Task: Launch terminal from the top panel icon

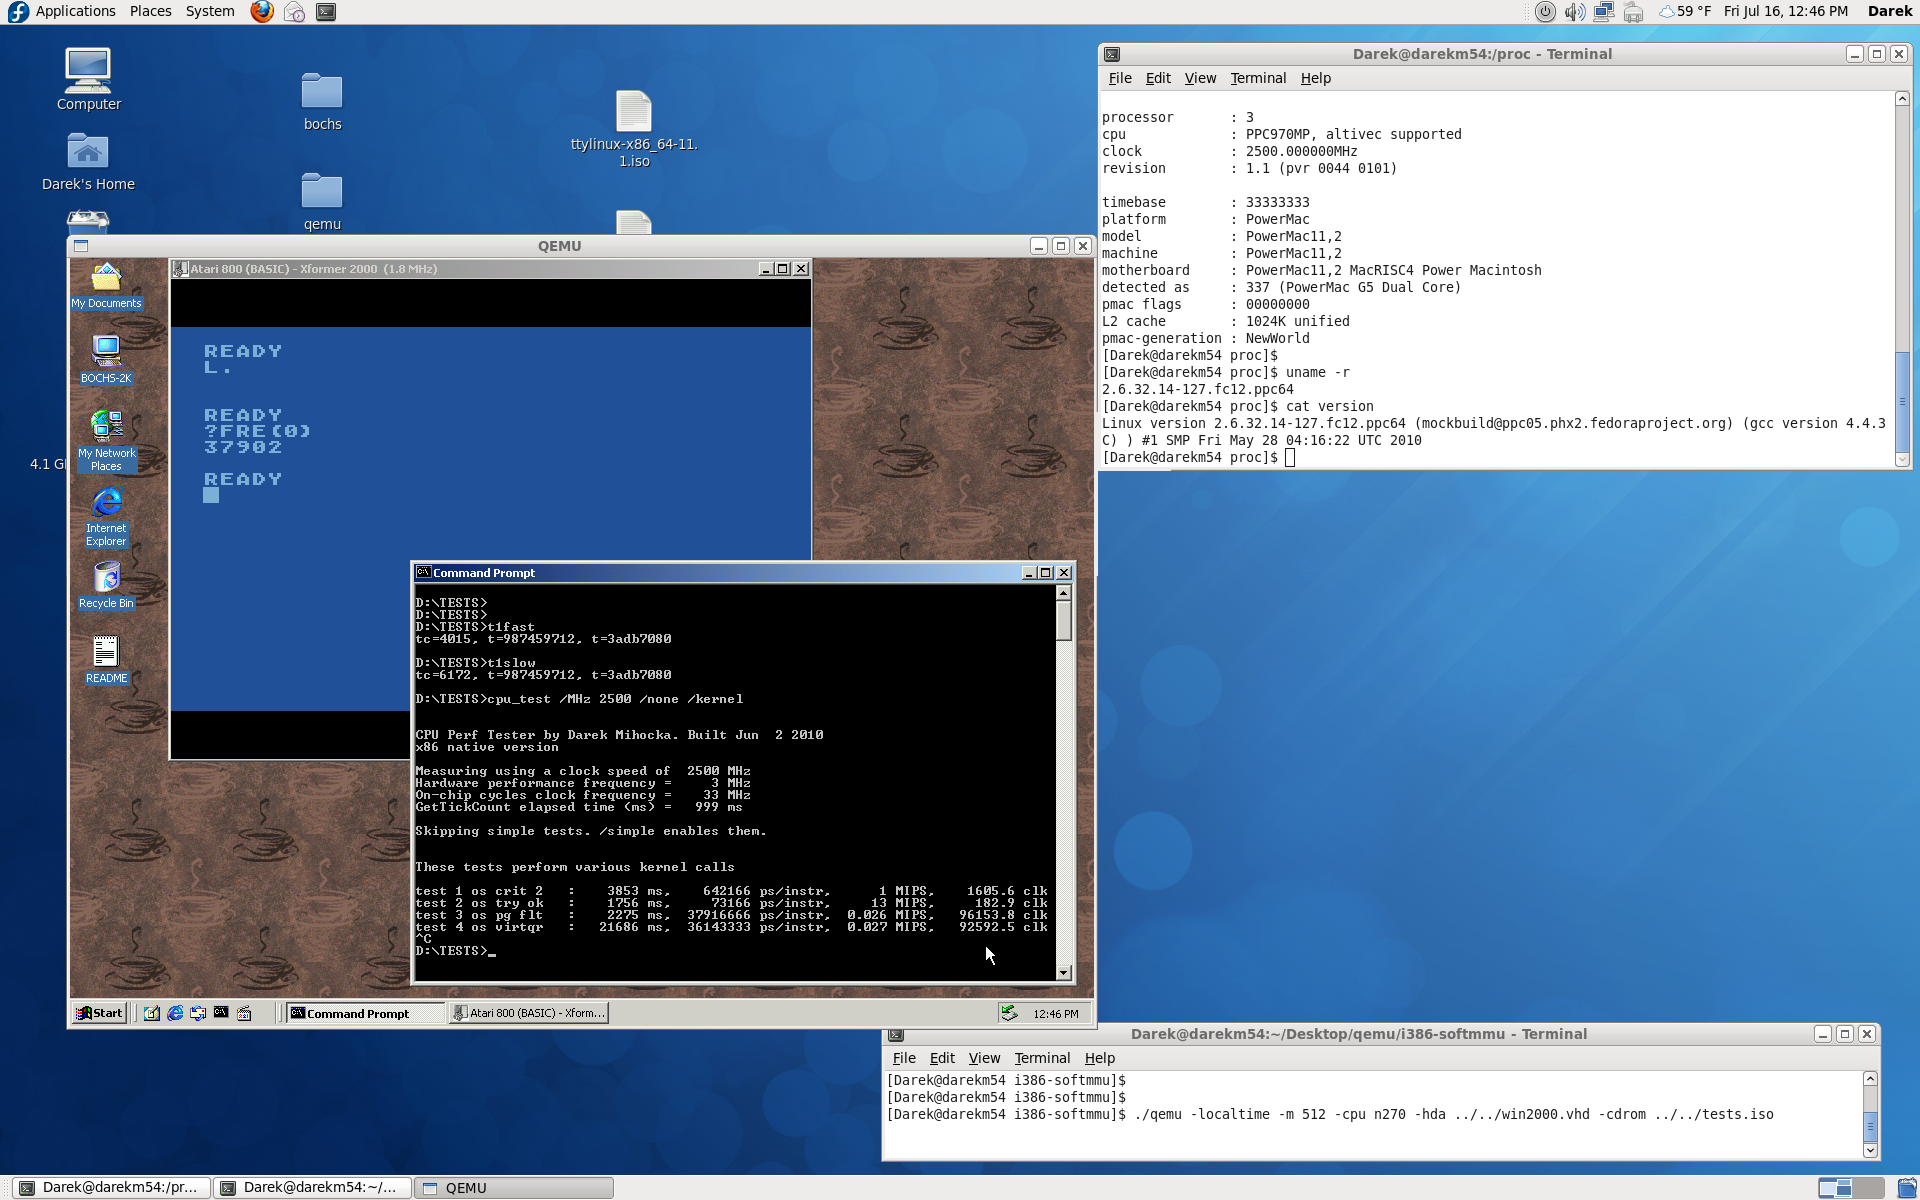Action: coord(326,12)
